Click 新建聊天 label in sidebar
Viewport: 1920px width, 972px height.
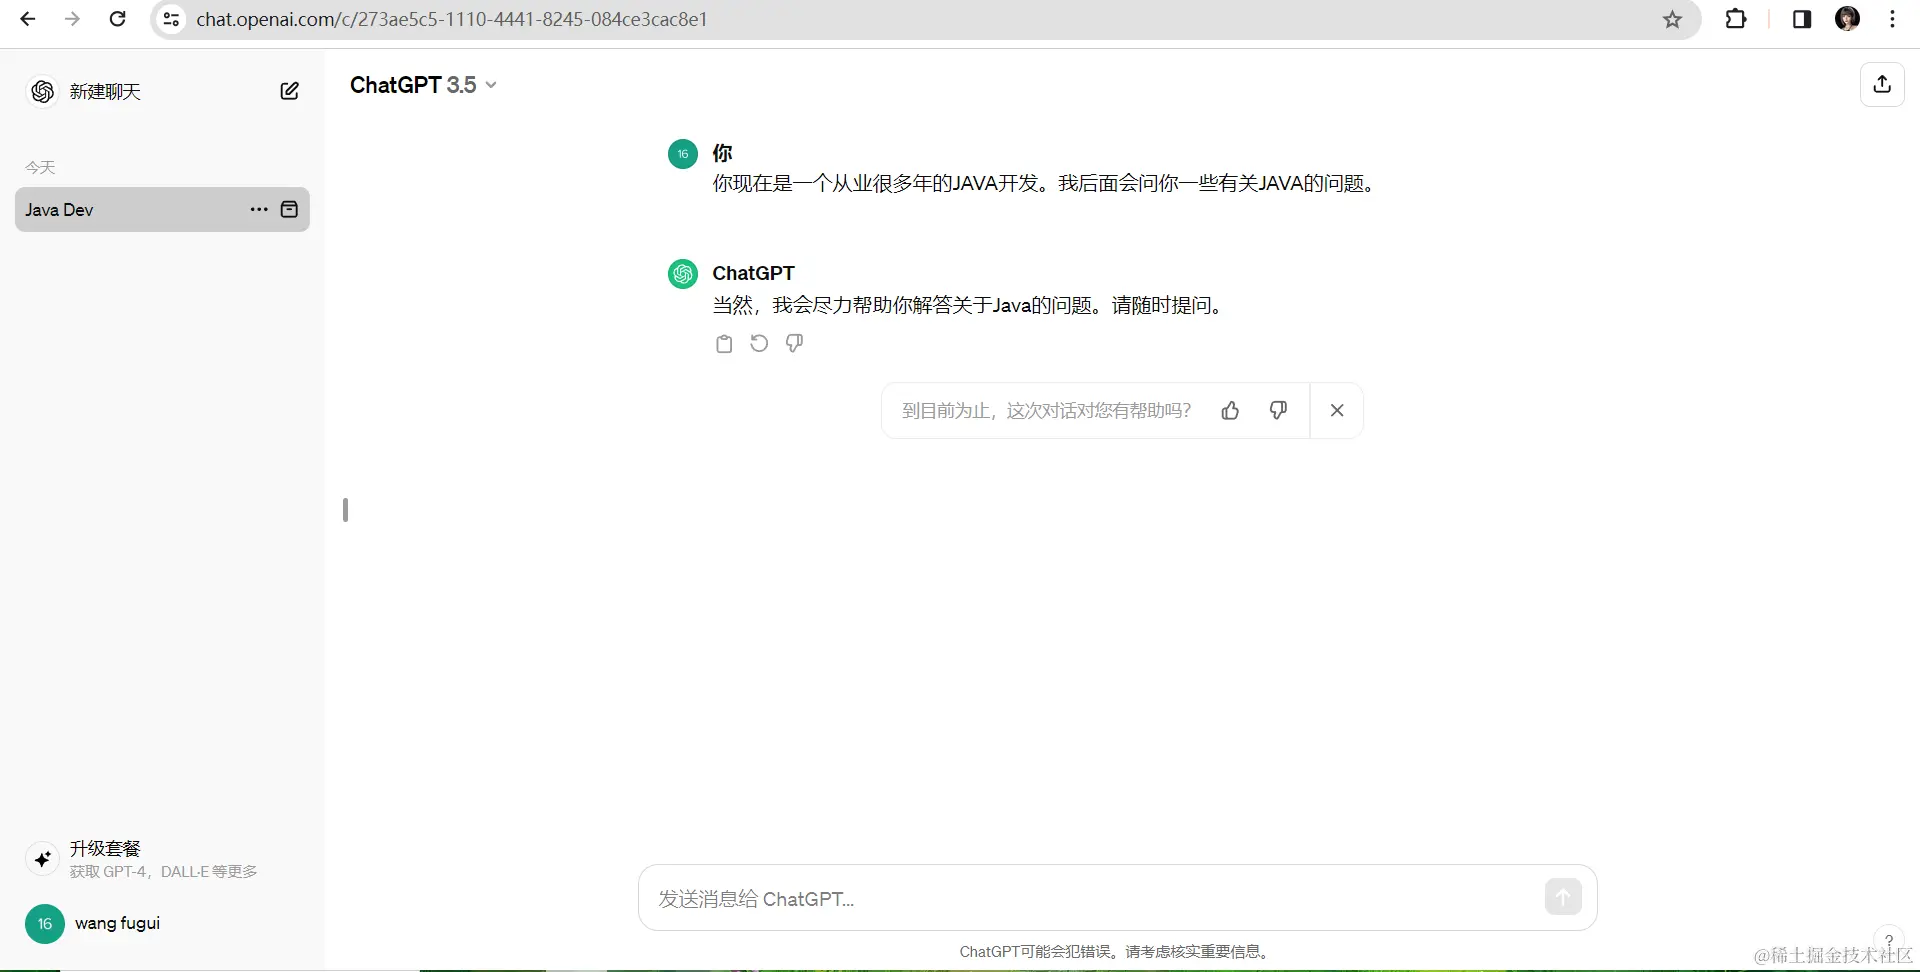[105, 91]
